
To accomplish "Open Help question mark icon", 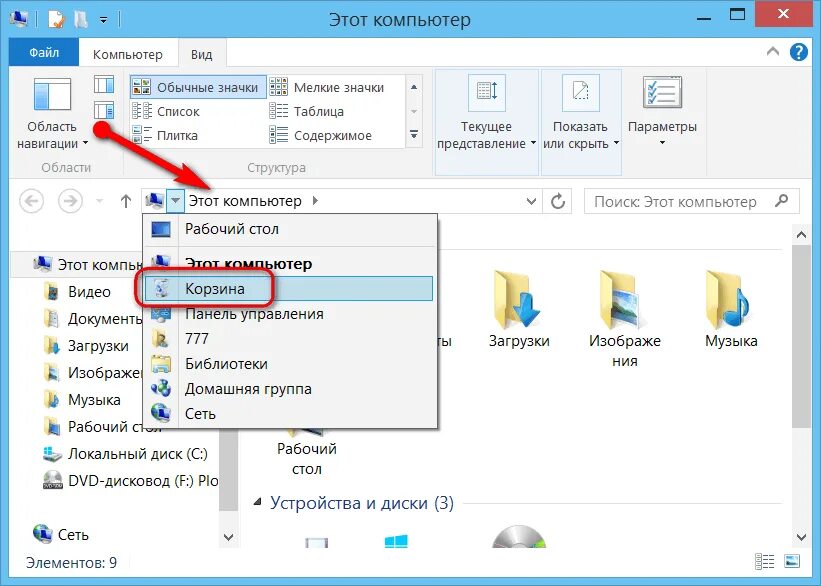I will [798, 52].
